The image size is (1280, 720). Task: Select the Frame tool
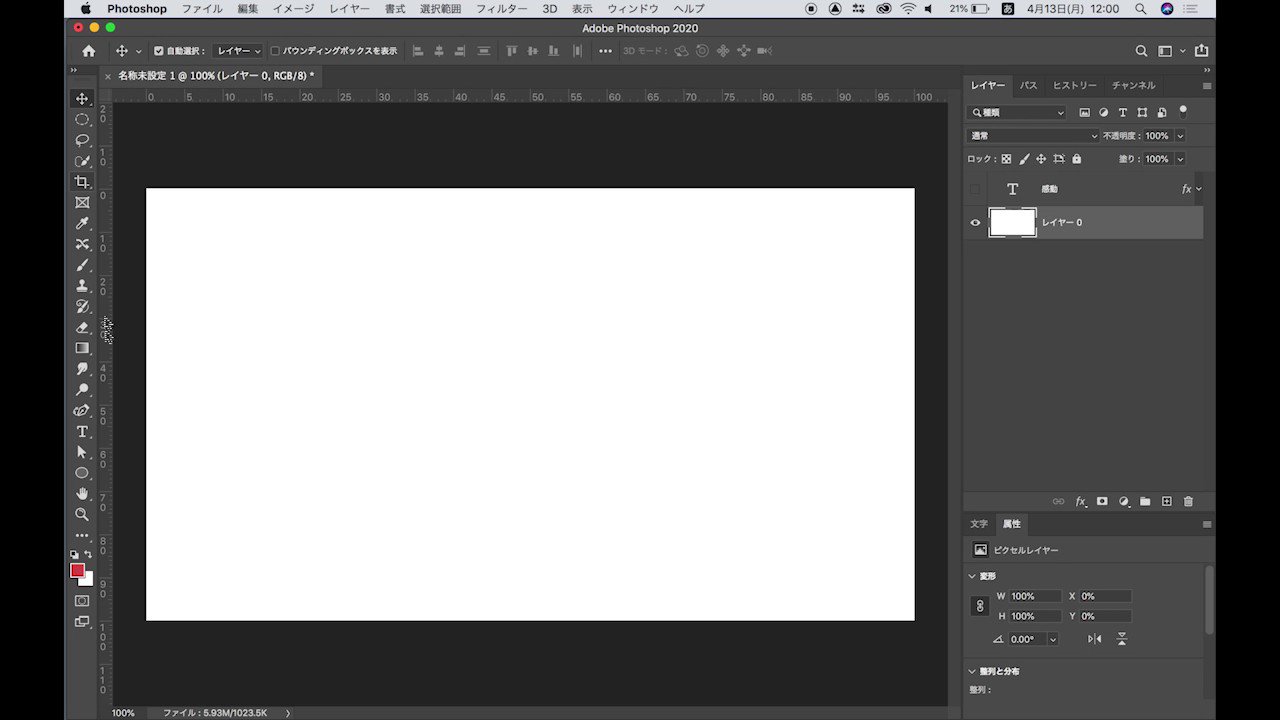coord(82,203)
